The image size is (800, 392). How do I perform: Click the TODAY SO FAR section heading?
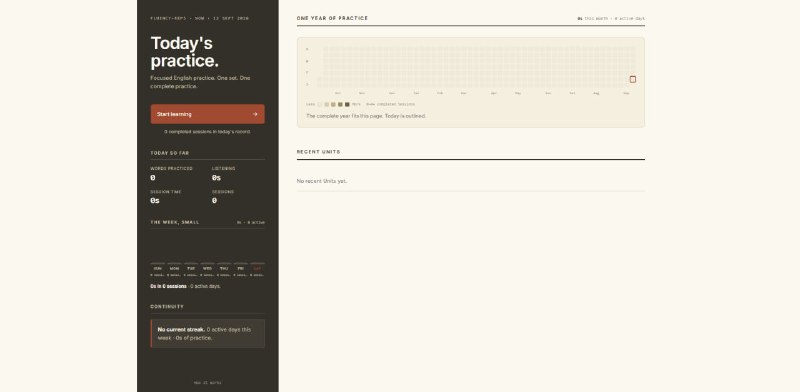[x=169, y=153]
